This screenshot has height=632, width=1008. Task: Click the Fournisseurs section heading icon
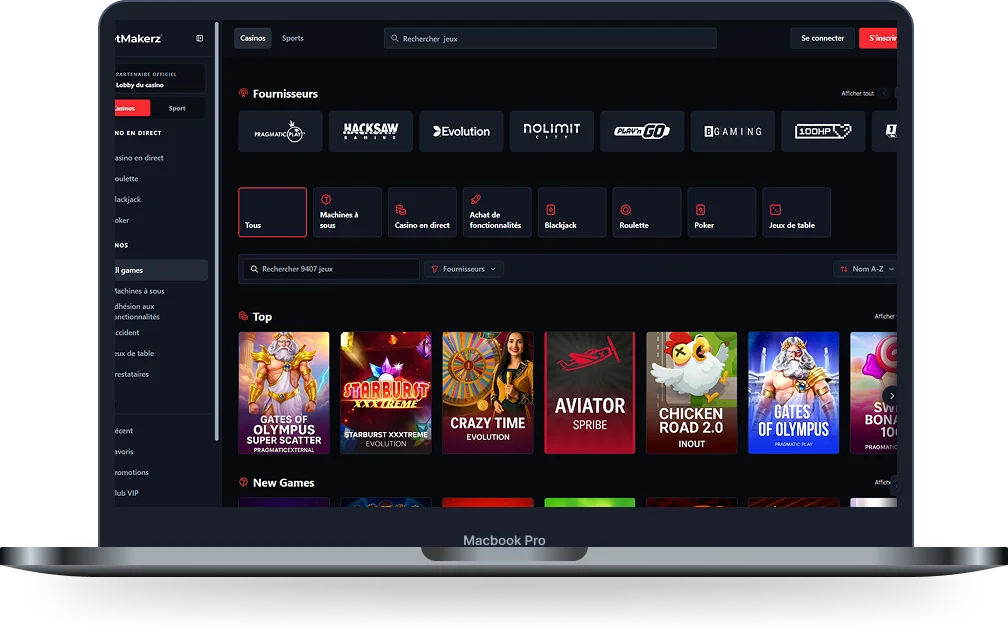coord(243,93)
